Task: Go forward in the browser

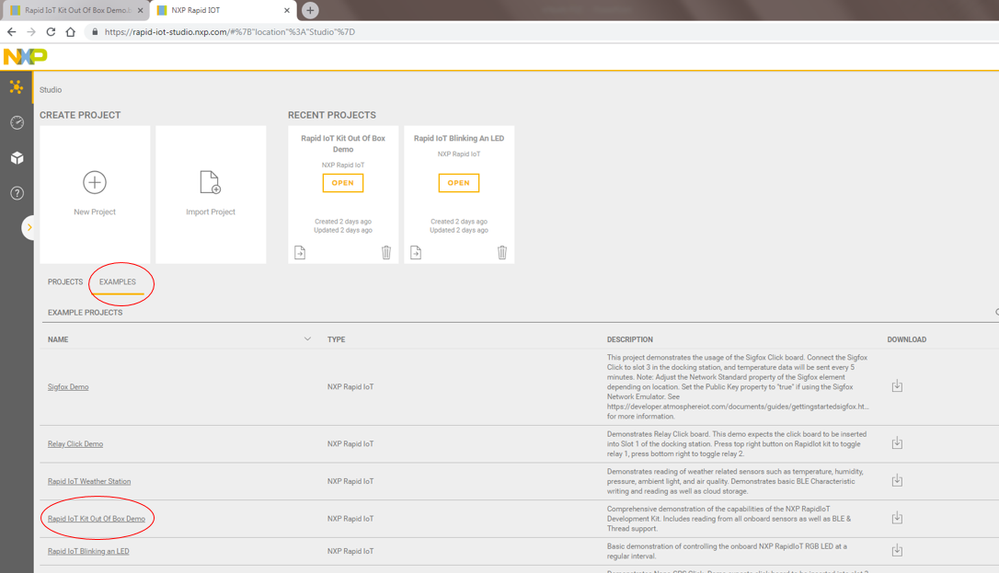Action: click(31, 32)
